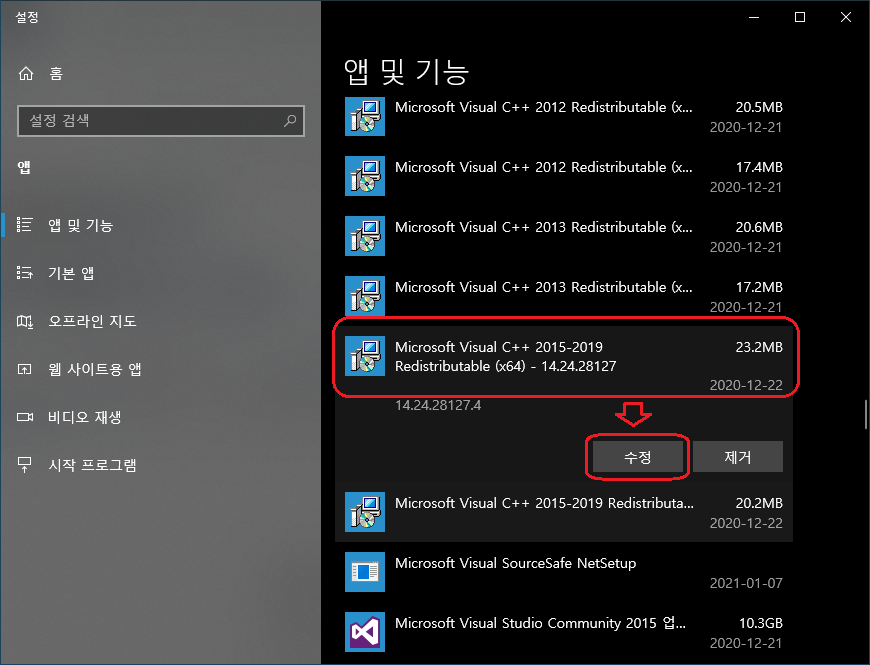This screenshot has height=665, width=870.
Task: Open 앱 및 기능 in sidebar
Action: tap(161, 225)
